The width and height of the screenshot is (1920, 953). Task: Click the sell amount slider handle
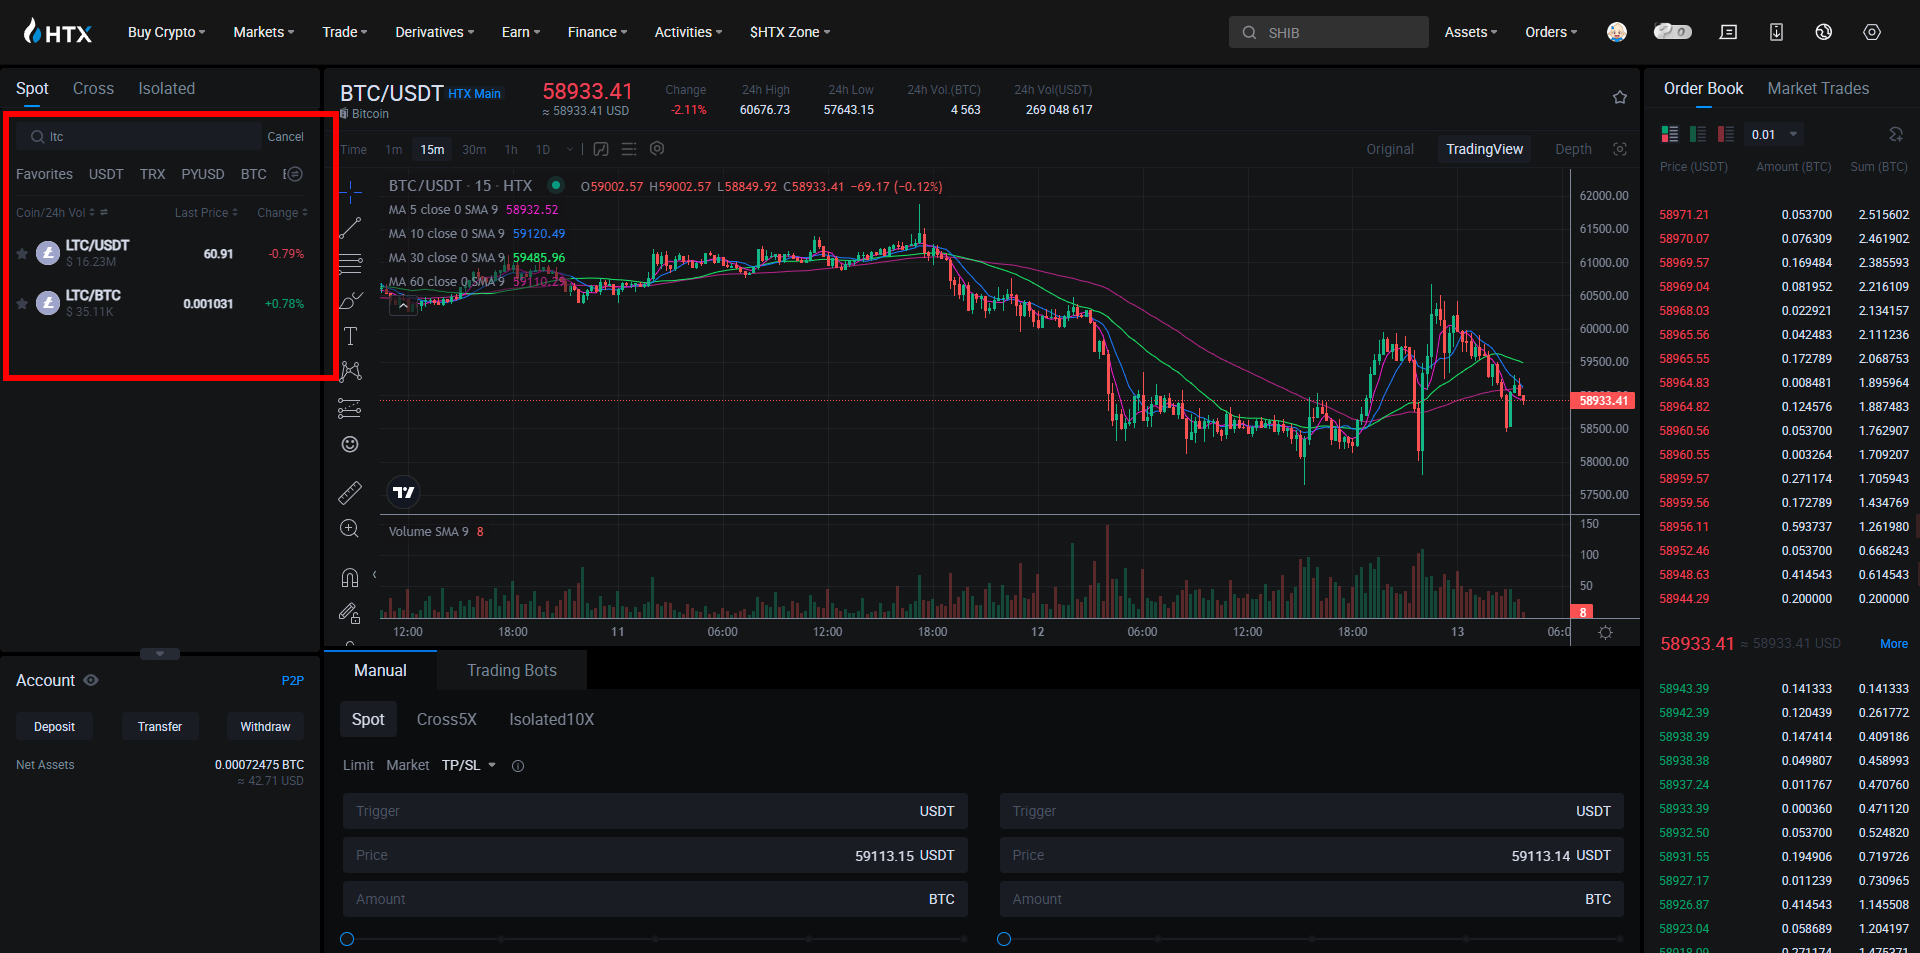[1004, 939]
